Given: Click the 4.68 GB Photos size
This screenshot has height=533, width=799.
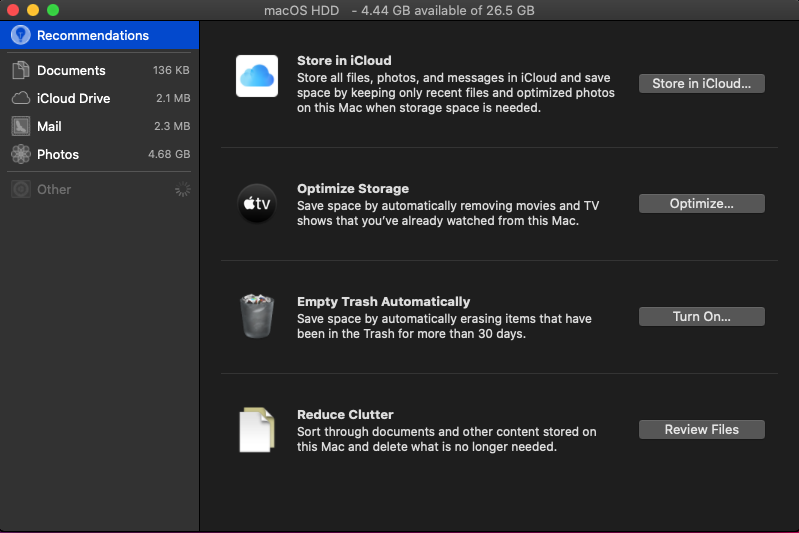Looking at the screenshot, I should click(x=169, y=154).
